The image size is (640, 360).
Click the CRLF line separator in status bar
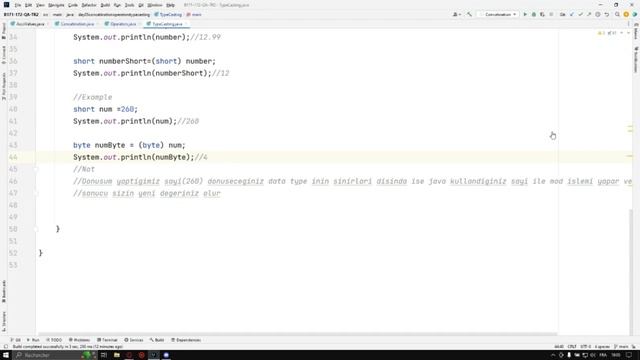(572, 347)
